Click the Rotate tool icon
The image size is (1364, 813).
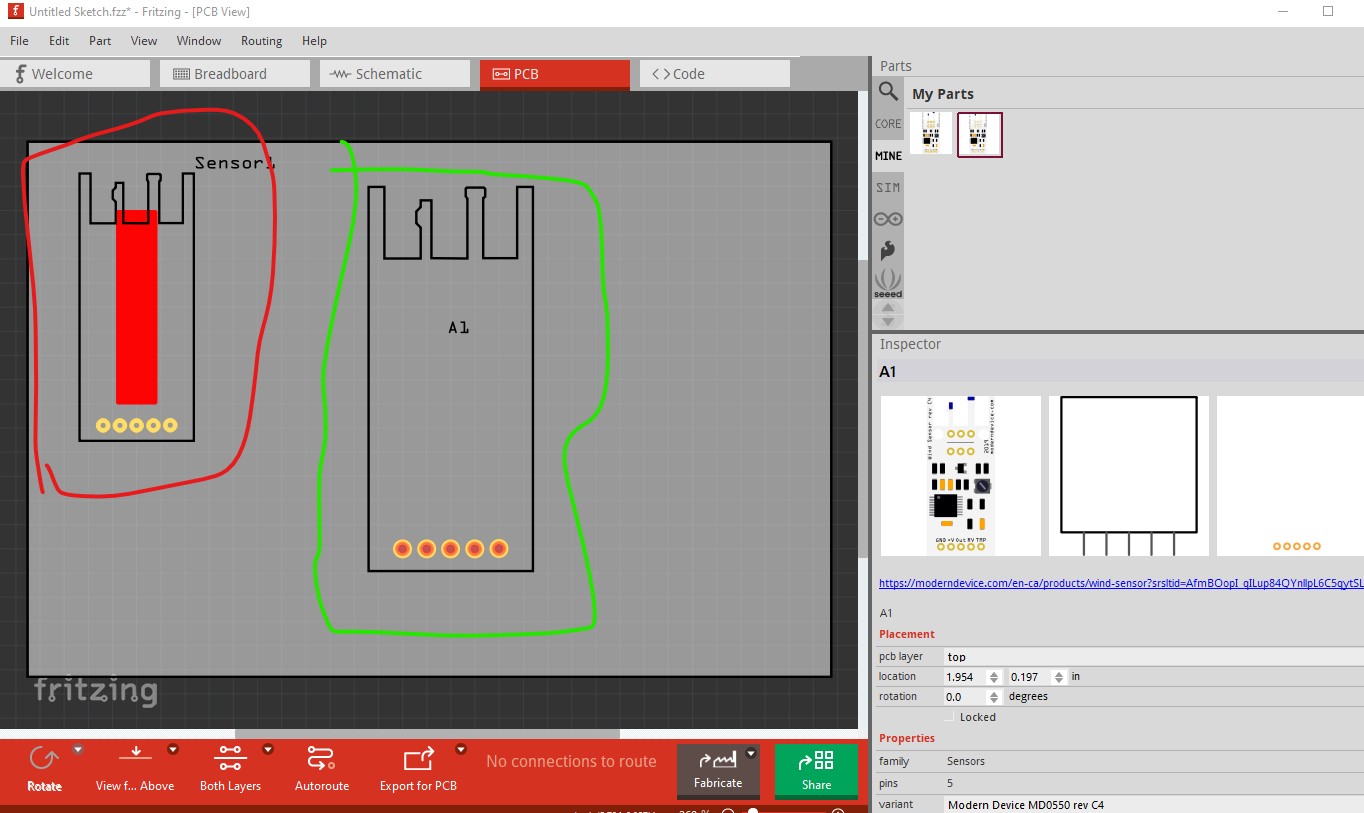coord(44,758)
